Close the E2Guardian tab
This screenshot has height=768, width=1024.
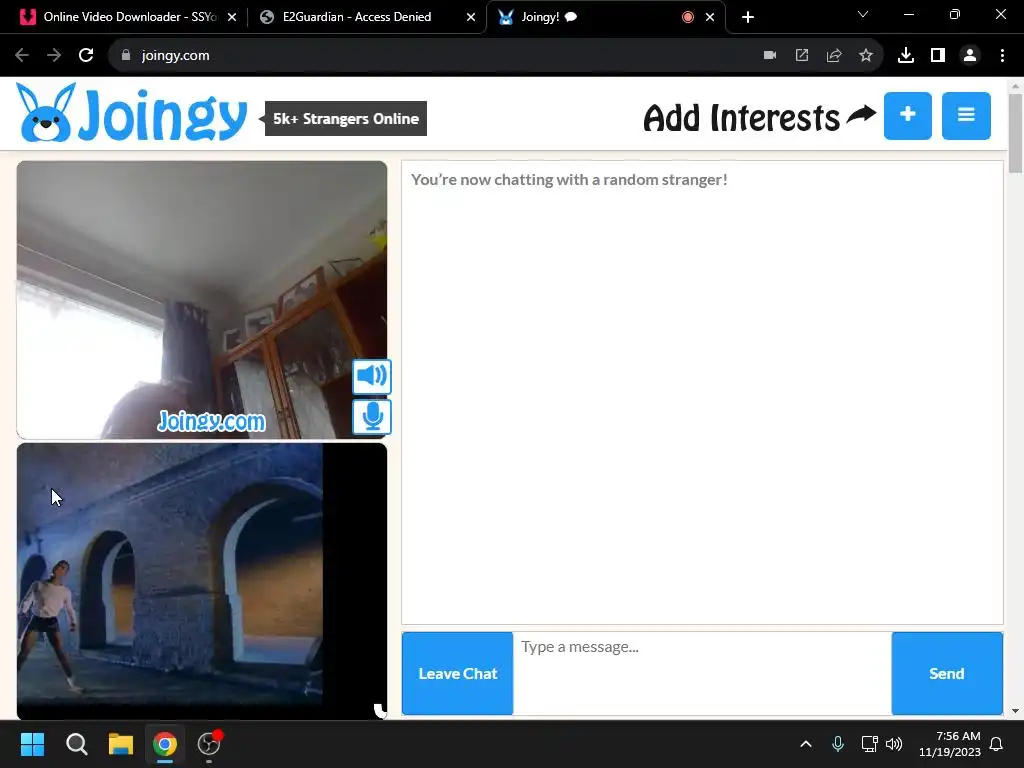click(x=471, y=17)
